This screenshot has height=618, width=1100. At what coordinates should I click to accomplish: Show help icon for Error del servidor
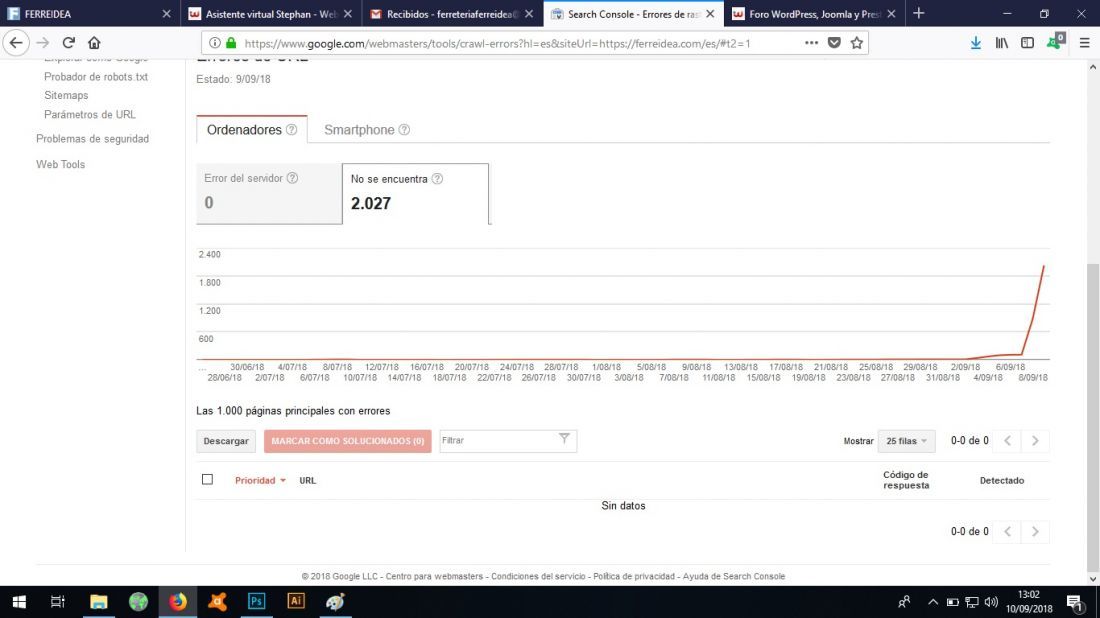[x=293, y=178]
